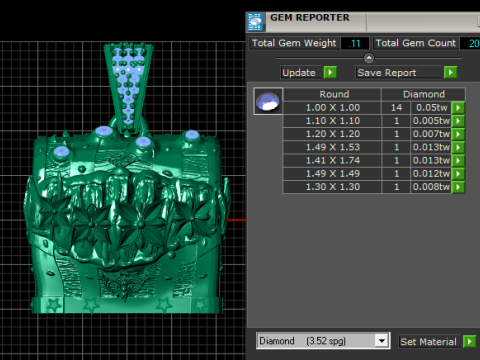Collapse the panel using the round up-arrow
480x360 pixels.
pos(369,58)
